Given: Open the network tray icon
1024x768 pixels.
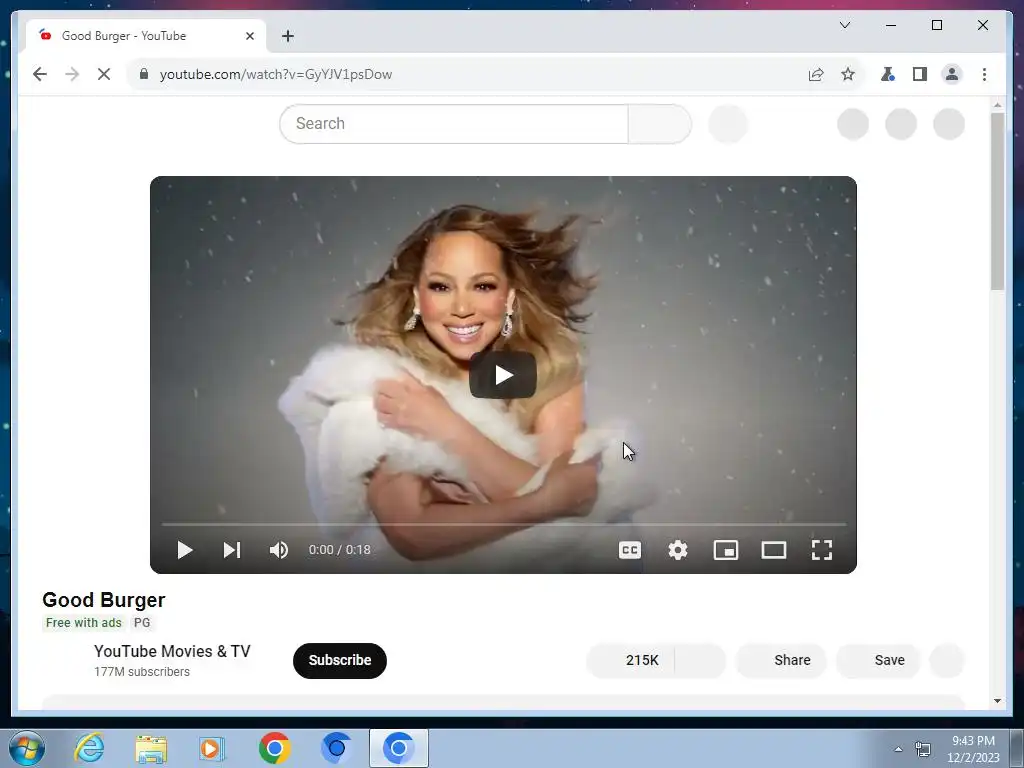Looking at the screenshot, I should [x=923, y=749].
